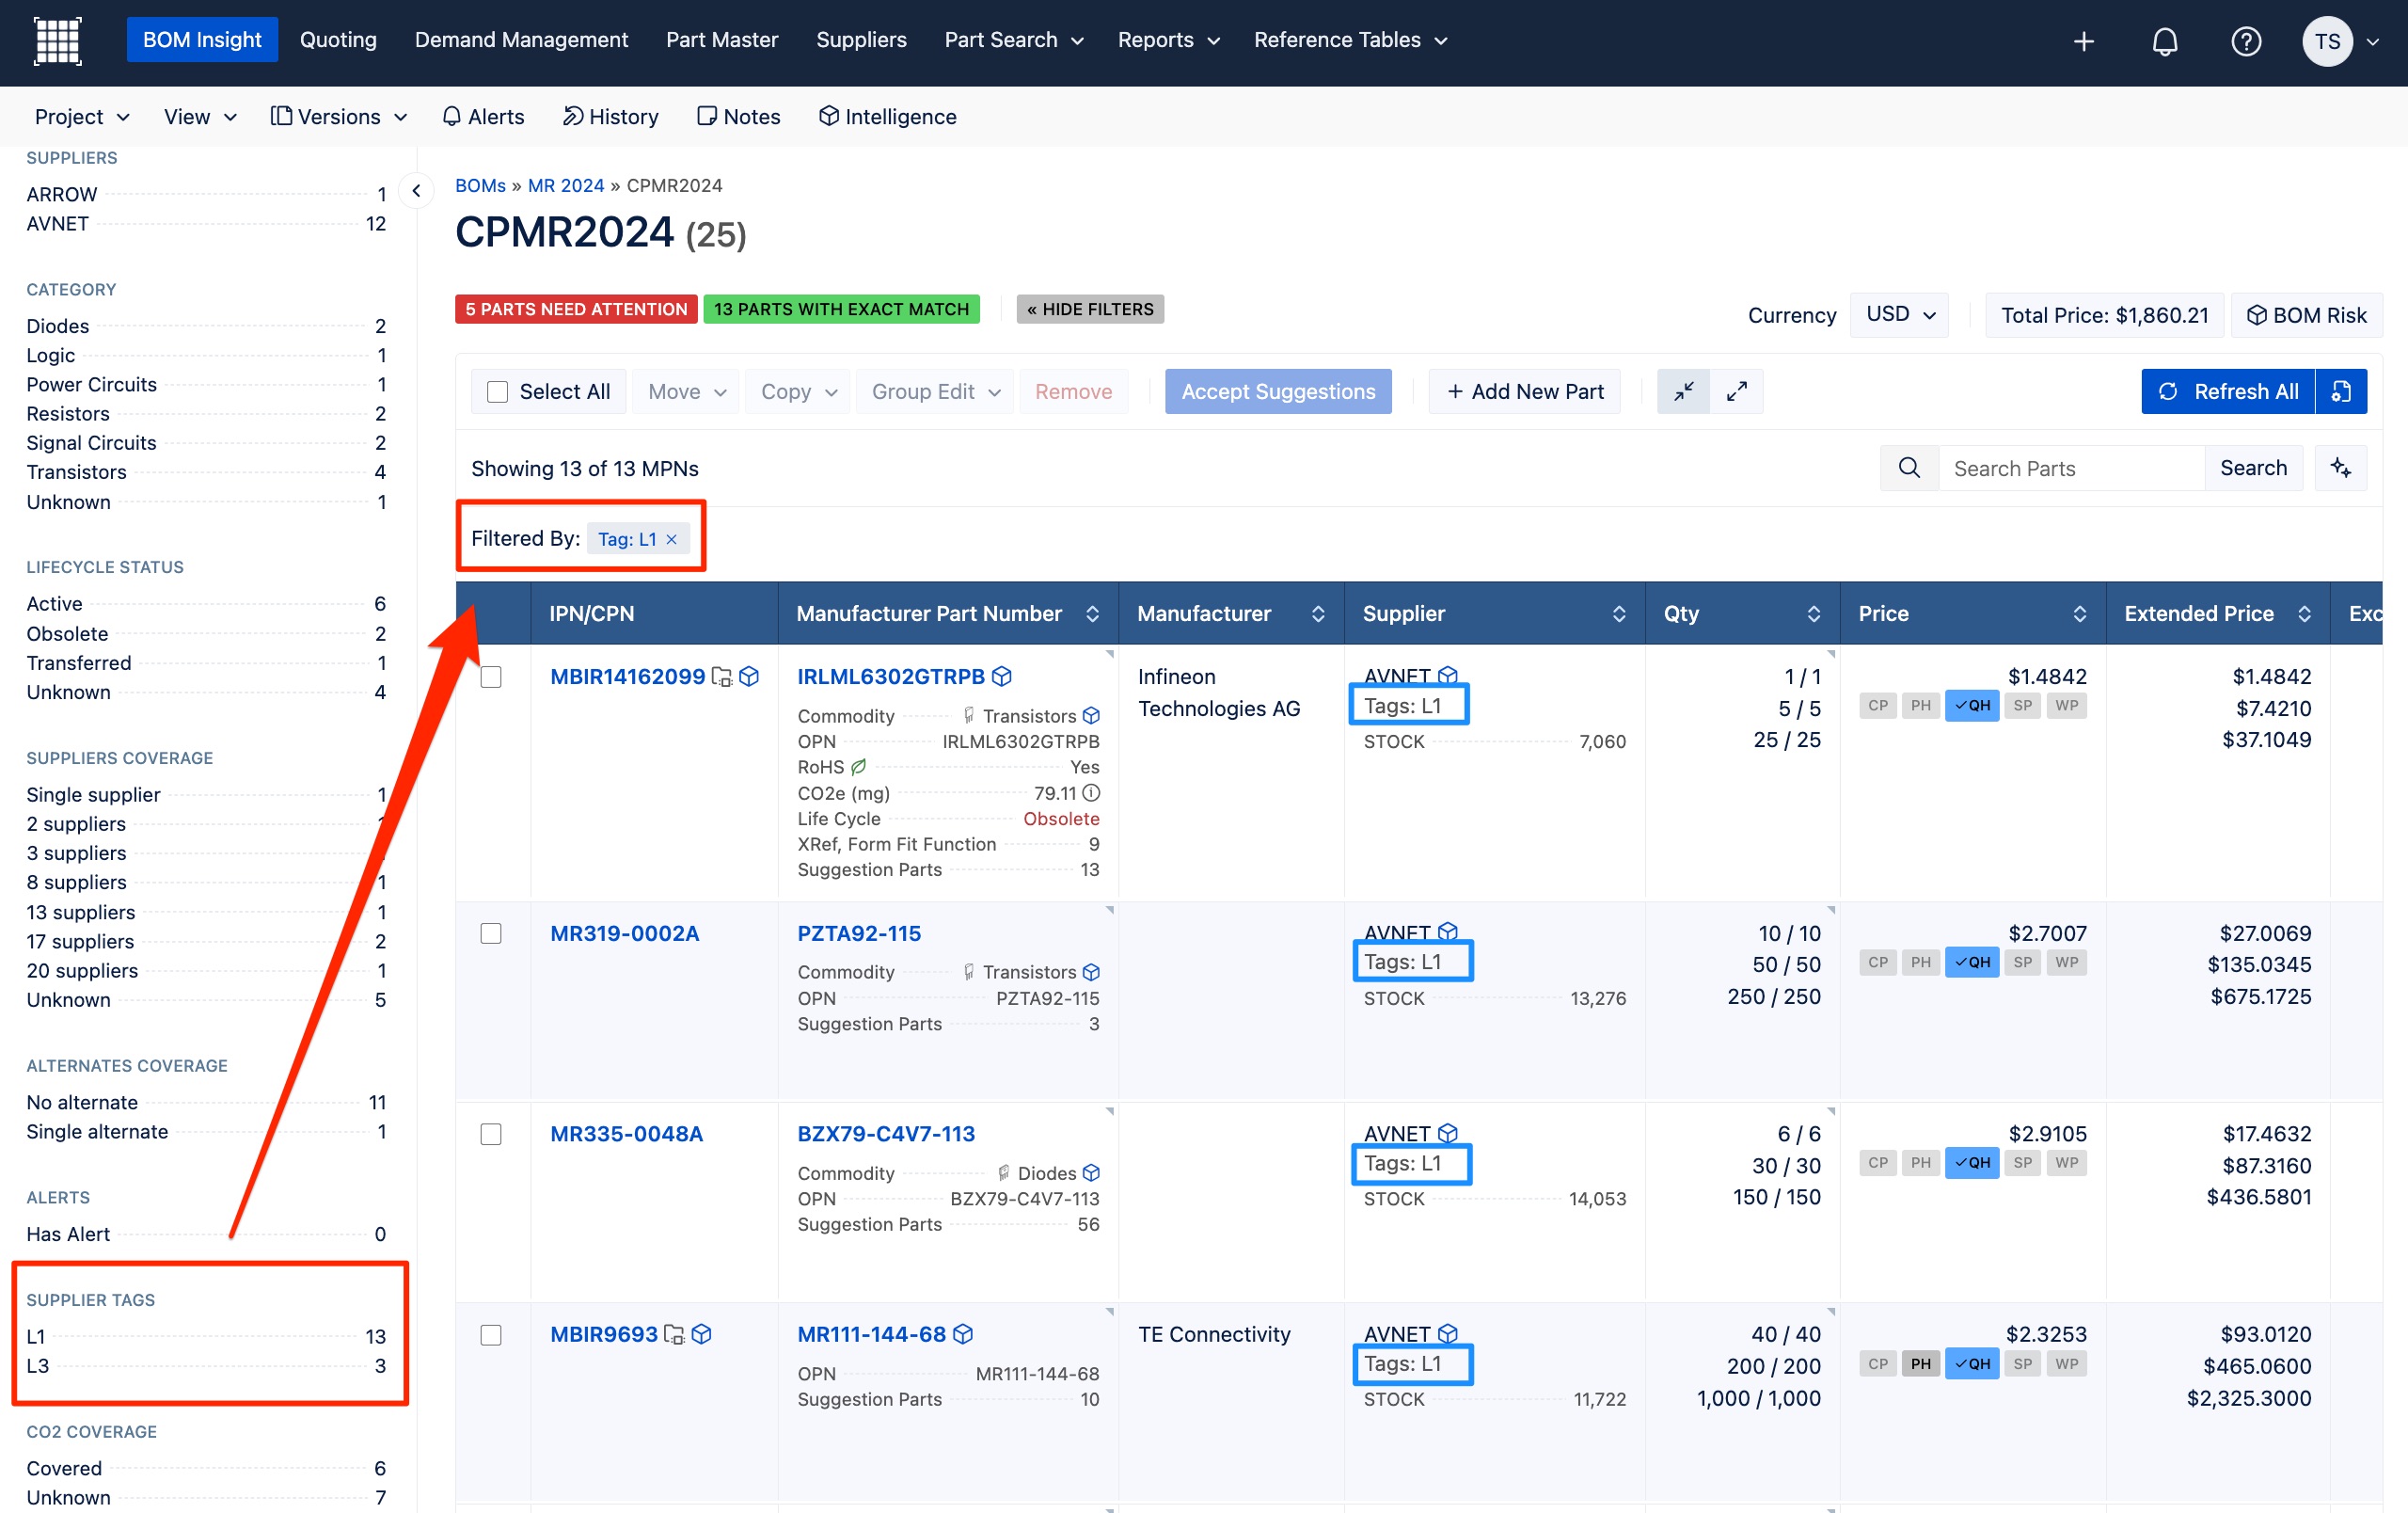Toggle PH price in MR111-144-68 row
Image resolution: width=2408 pixels, height=1513 pixels.
pyautogui.click(x=1920, y=1363)
